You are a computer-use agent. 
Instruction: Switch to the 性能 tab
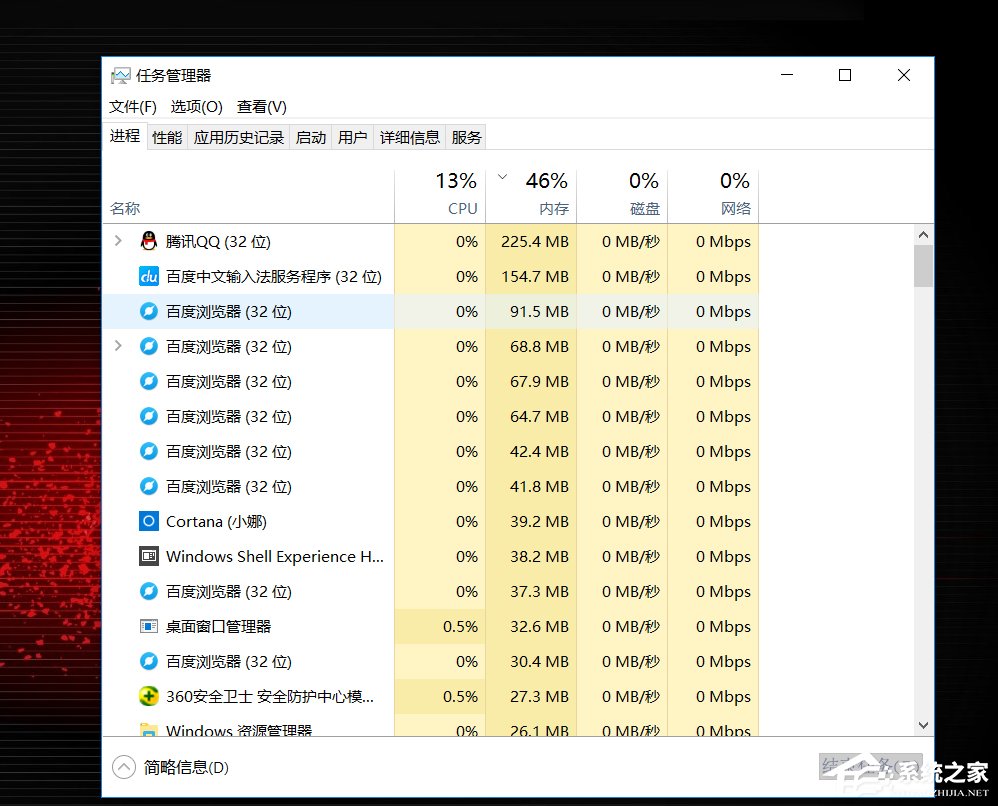pyautogui.click(x=166, y=137)
